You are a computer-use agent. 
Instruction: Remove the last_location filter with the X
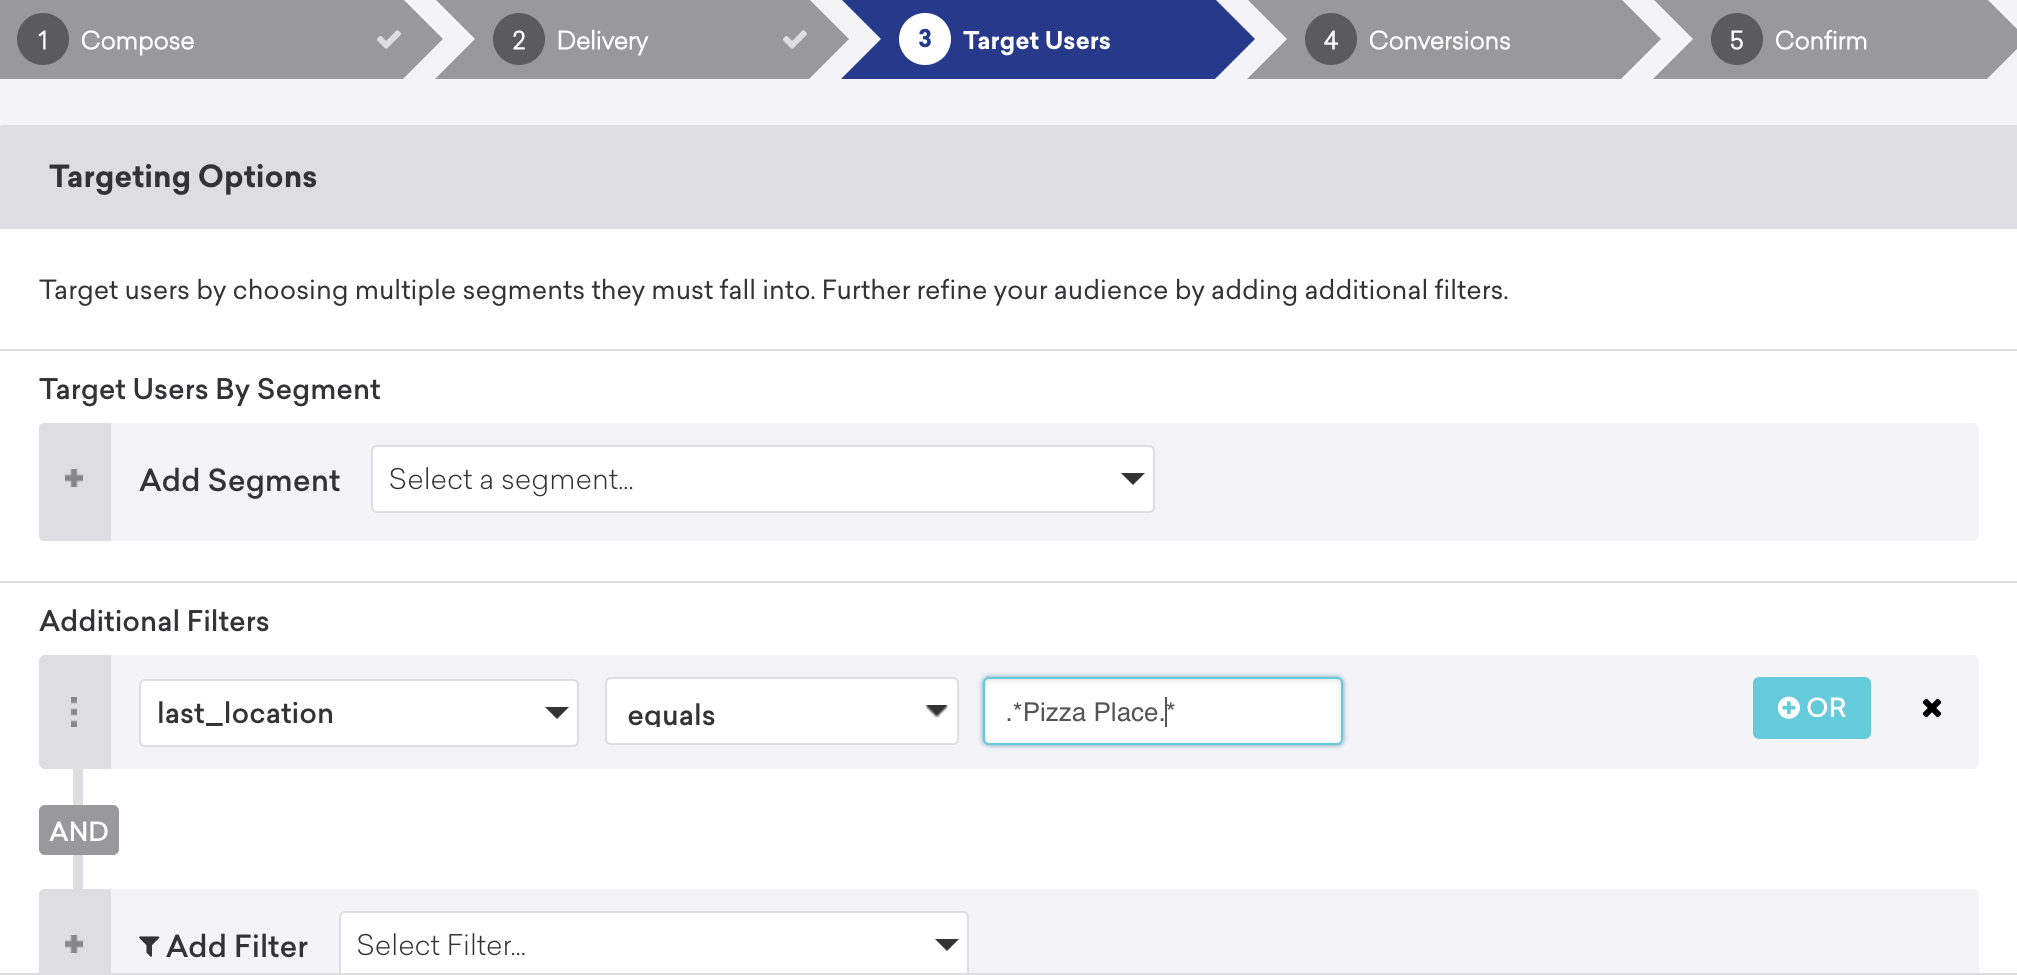pyautogui.click(x=1932, y=708)
